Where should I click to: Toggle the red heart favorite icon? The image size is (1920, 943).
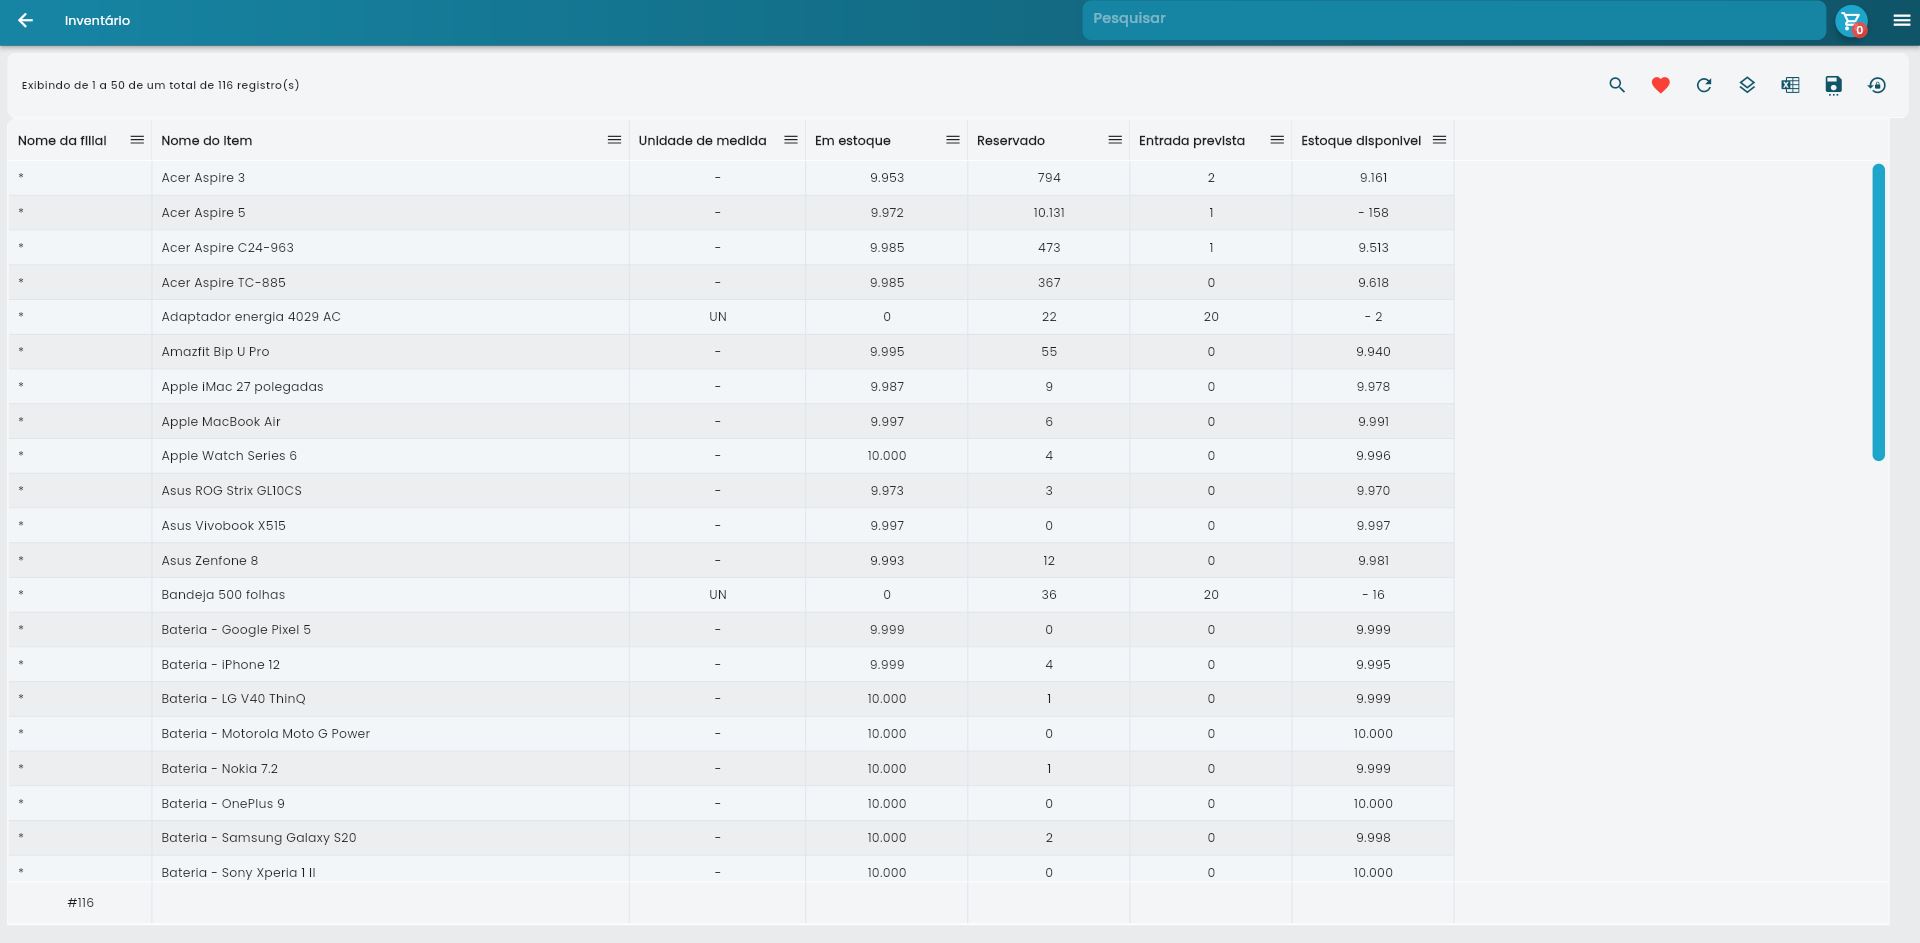point(1660,85)
